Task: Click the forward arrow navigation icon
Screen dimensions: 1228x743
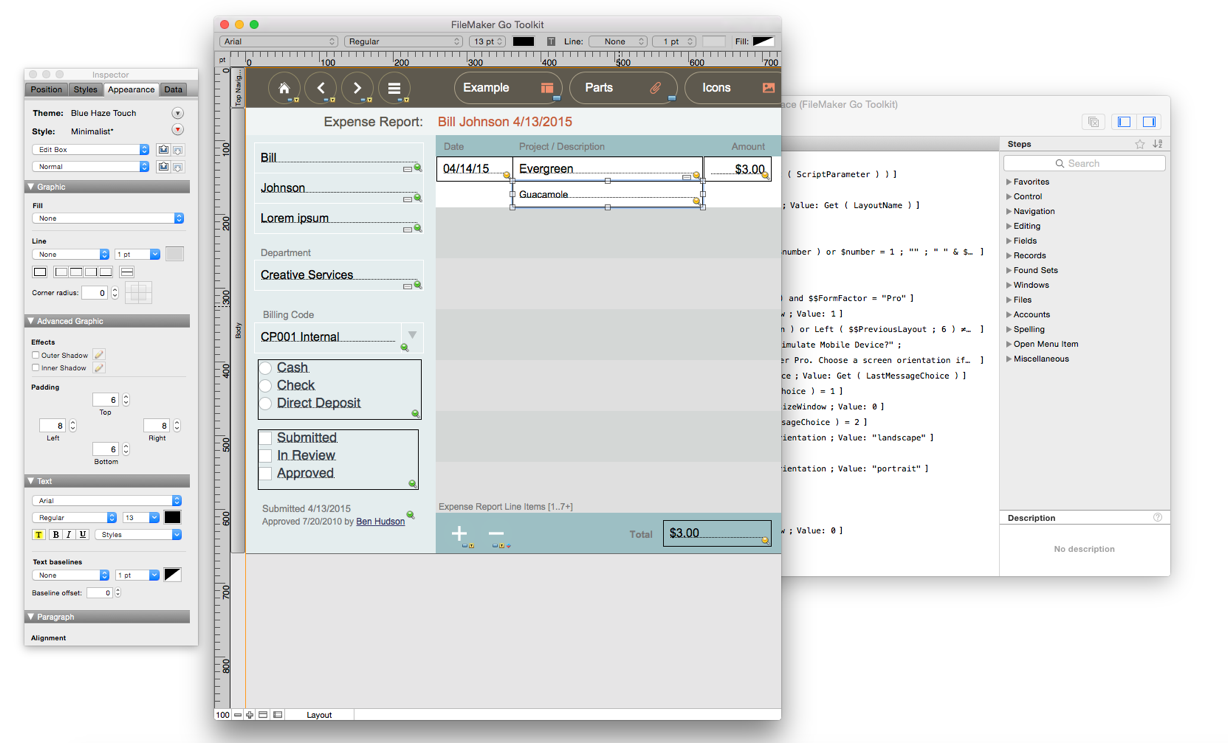Action: coord(357,88)
